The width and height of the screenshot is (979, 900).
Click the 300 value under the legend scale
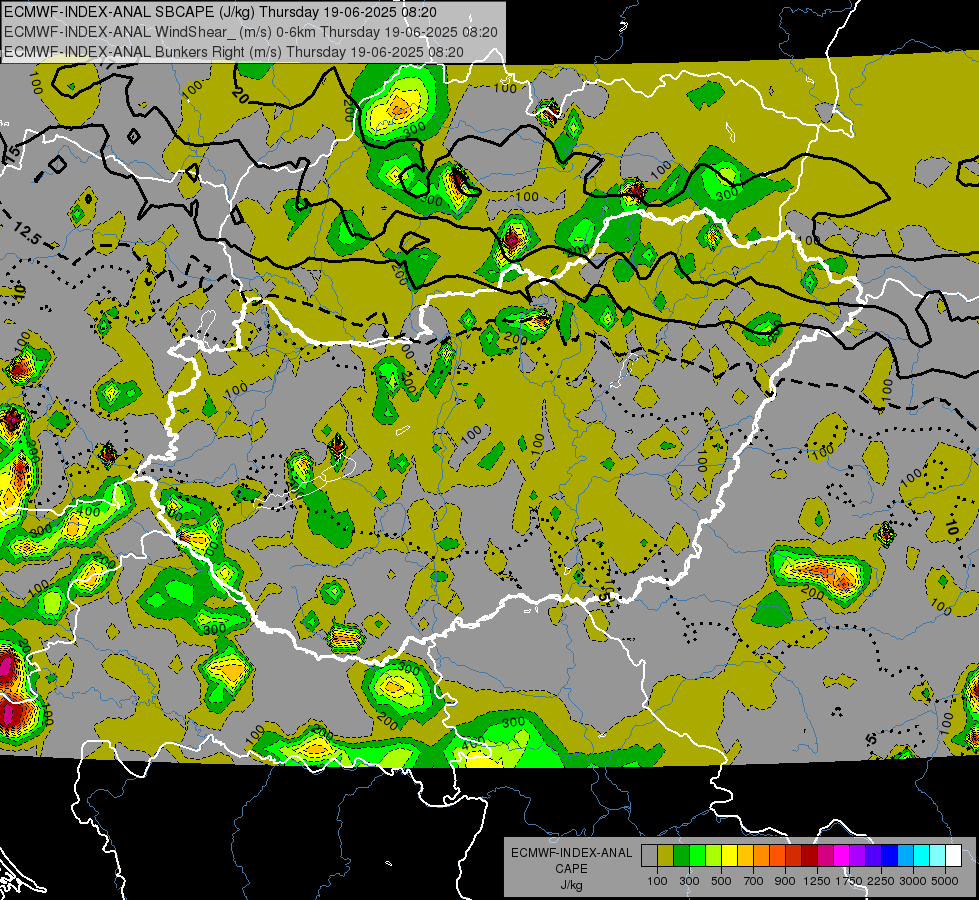tap(689, 881)
